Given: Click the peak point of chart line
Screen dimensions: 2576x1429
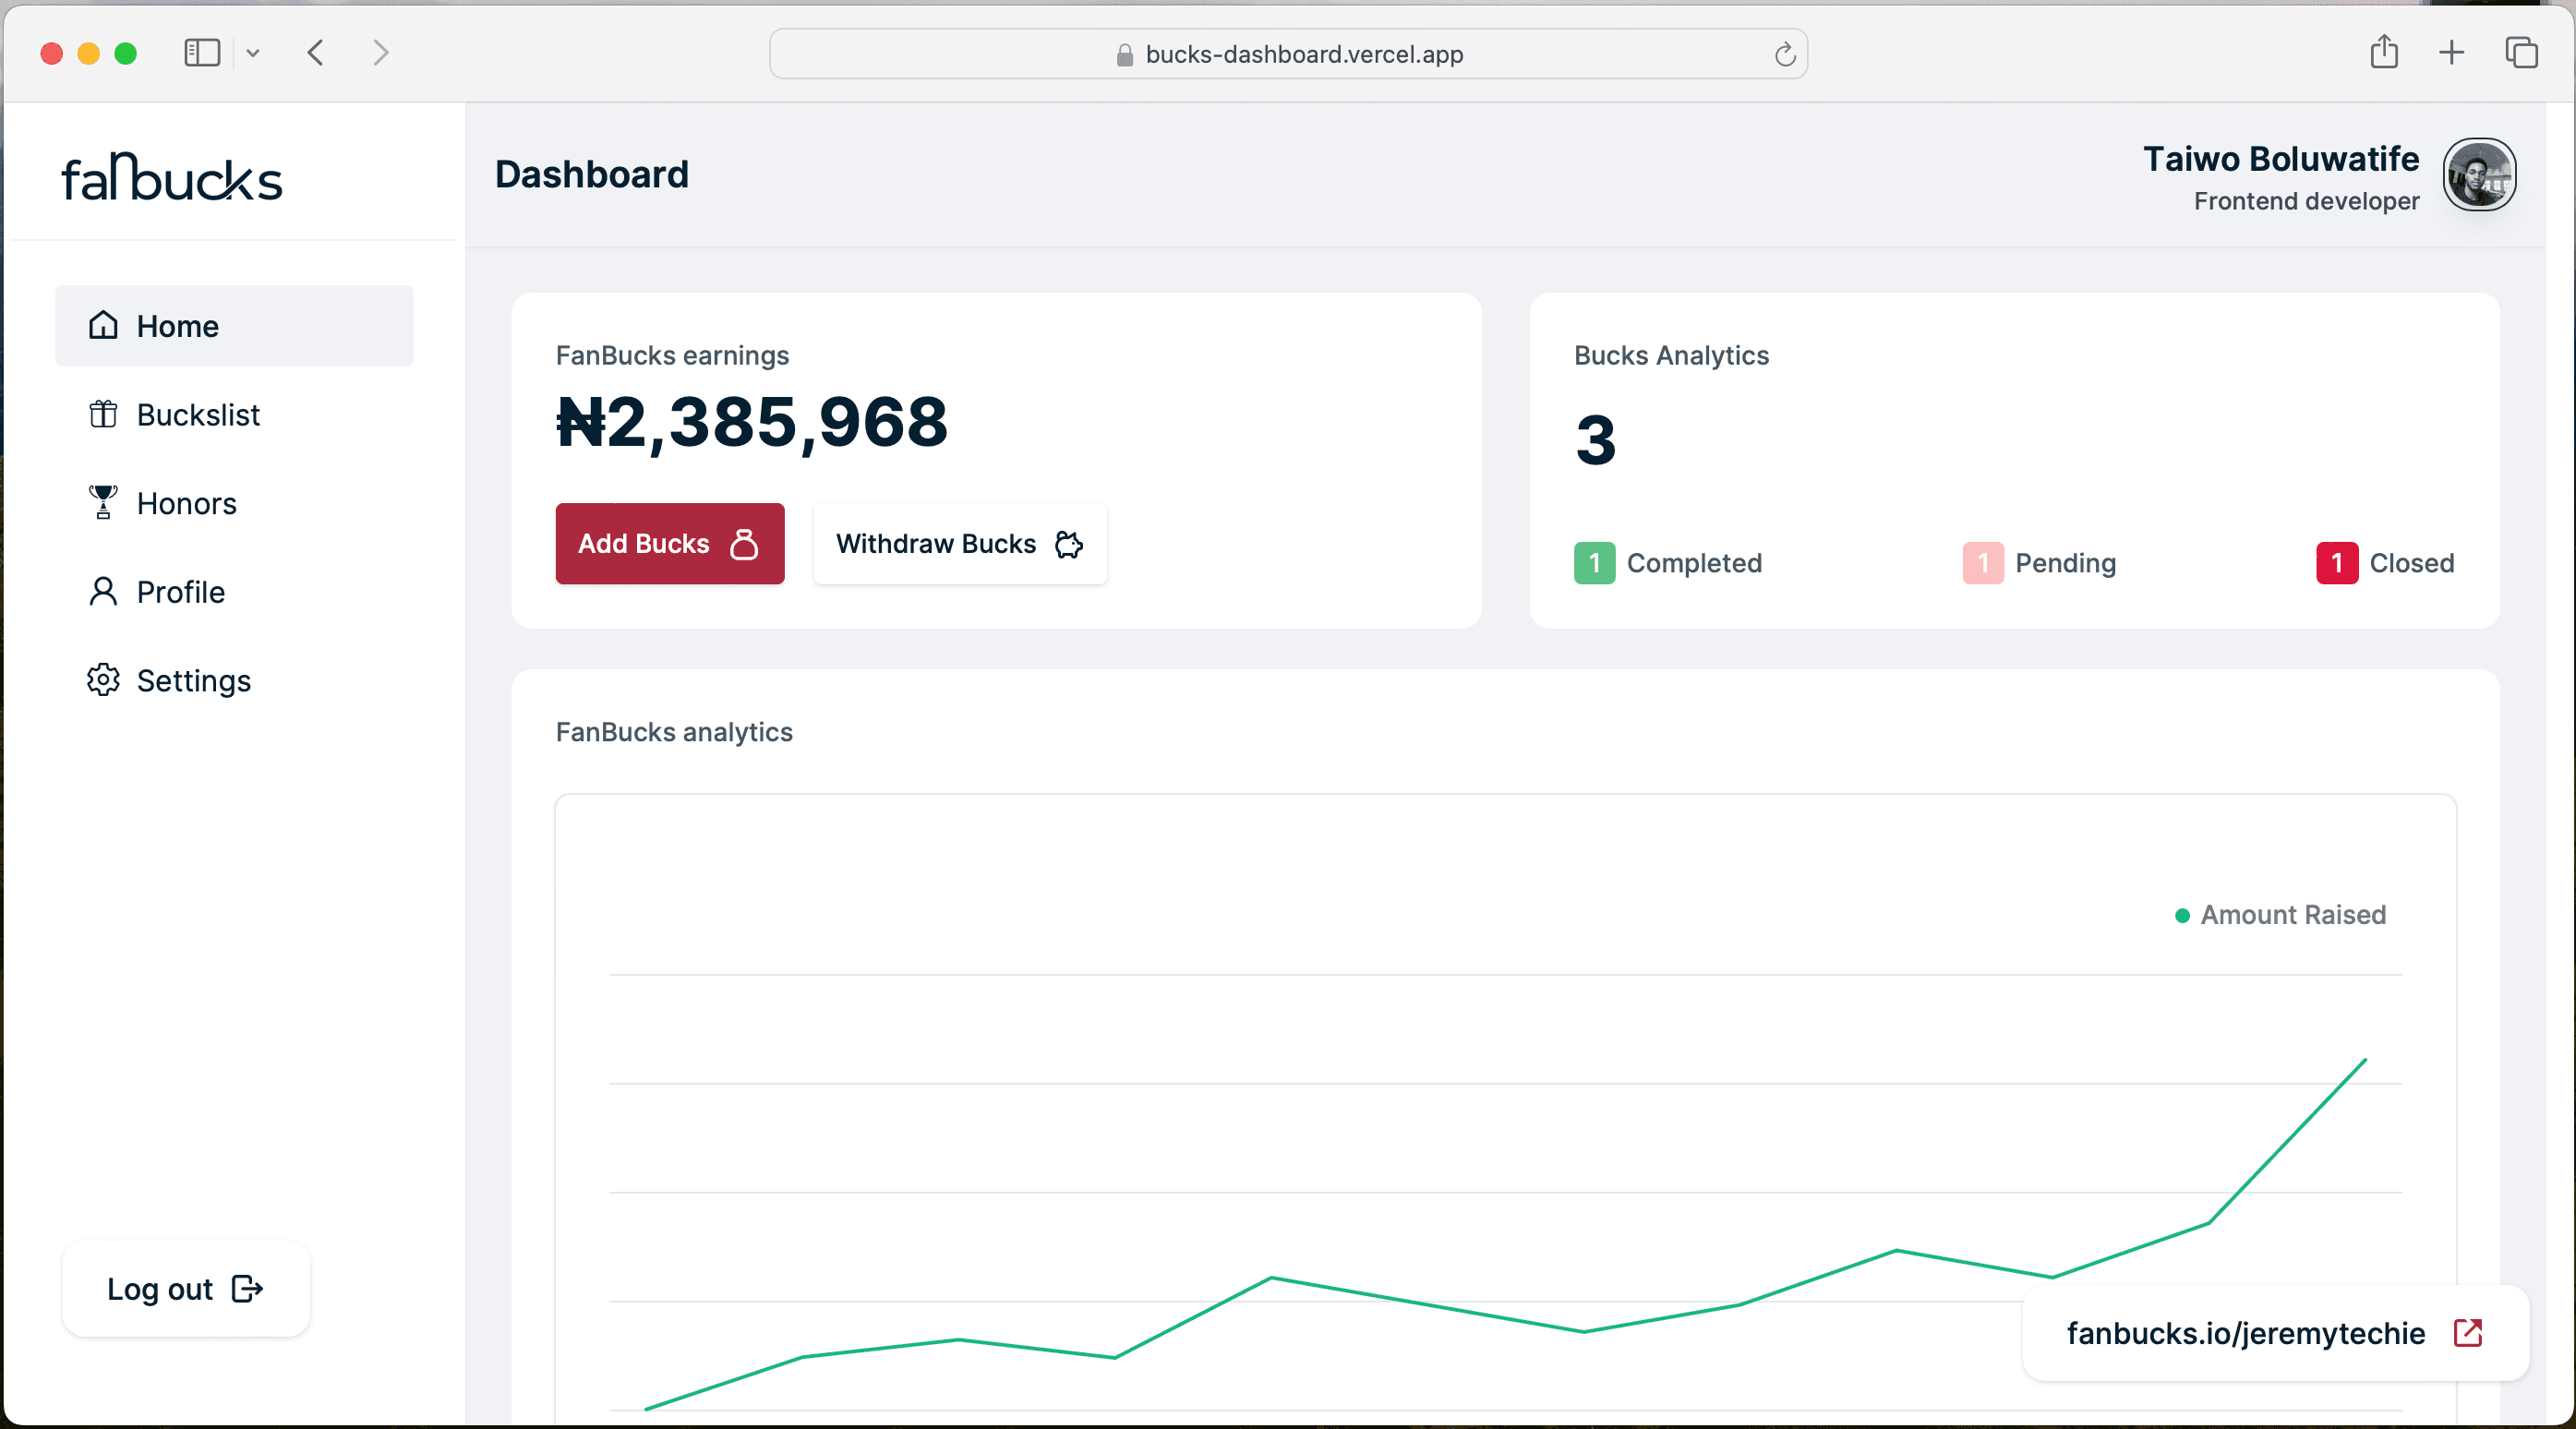Looking at the screenshot, I should pos(2365,1059).
